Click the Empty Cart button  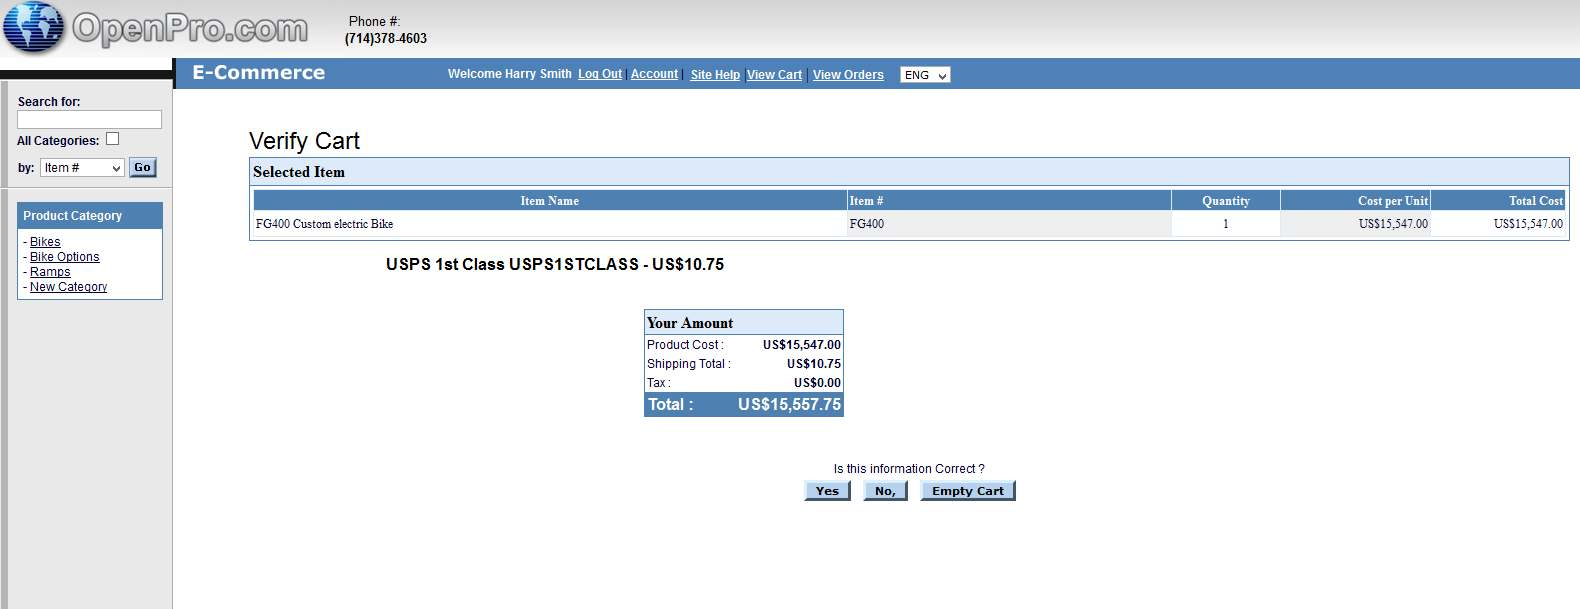[x=967, y=491]
